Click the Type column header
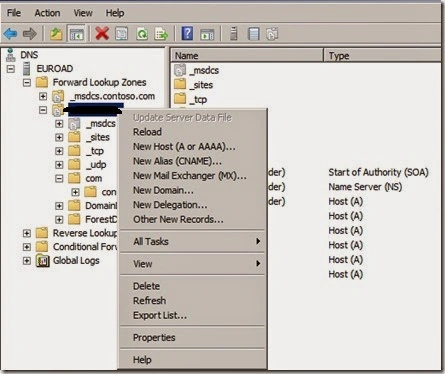 pyautogui.click(x=382, y=55)
